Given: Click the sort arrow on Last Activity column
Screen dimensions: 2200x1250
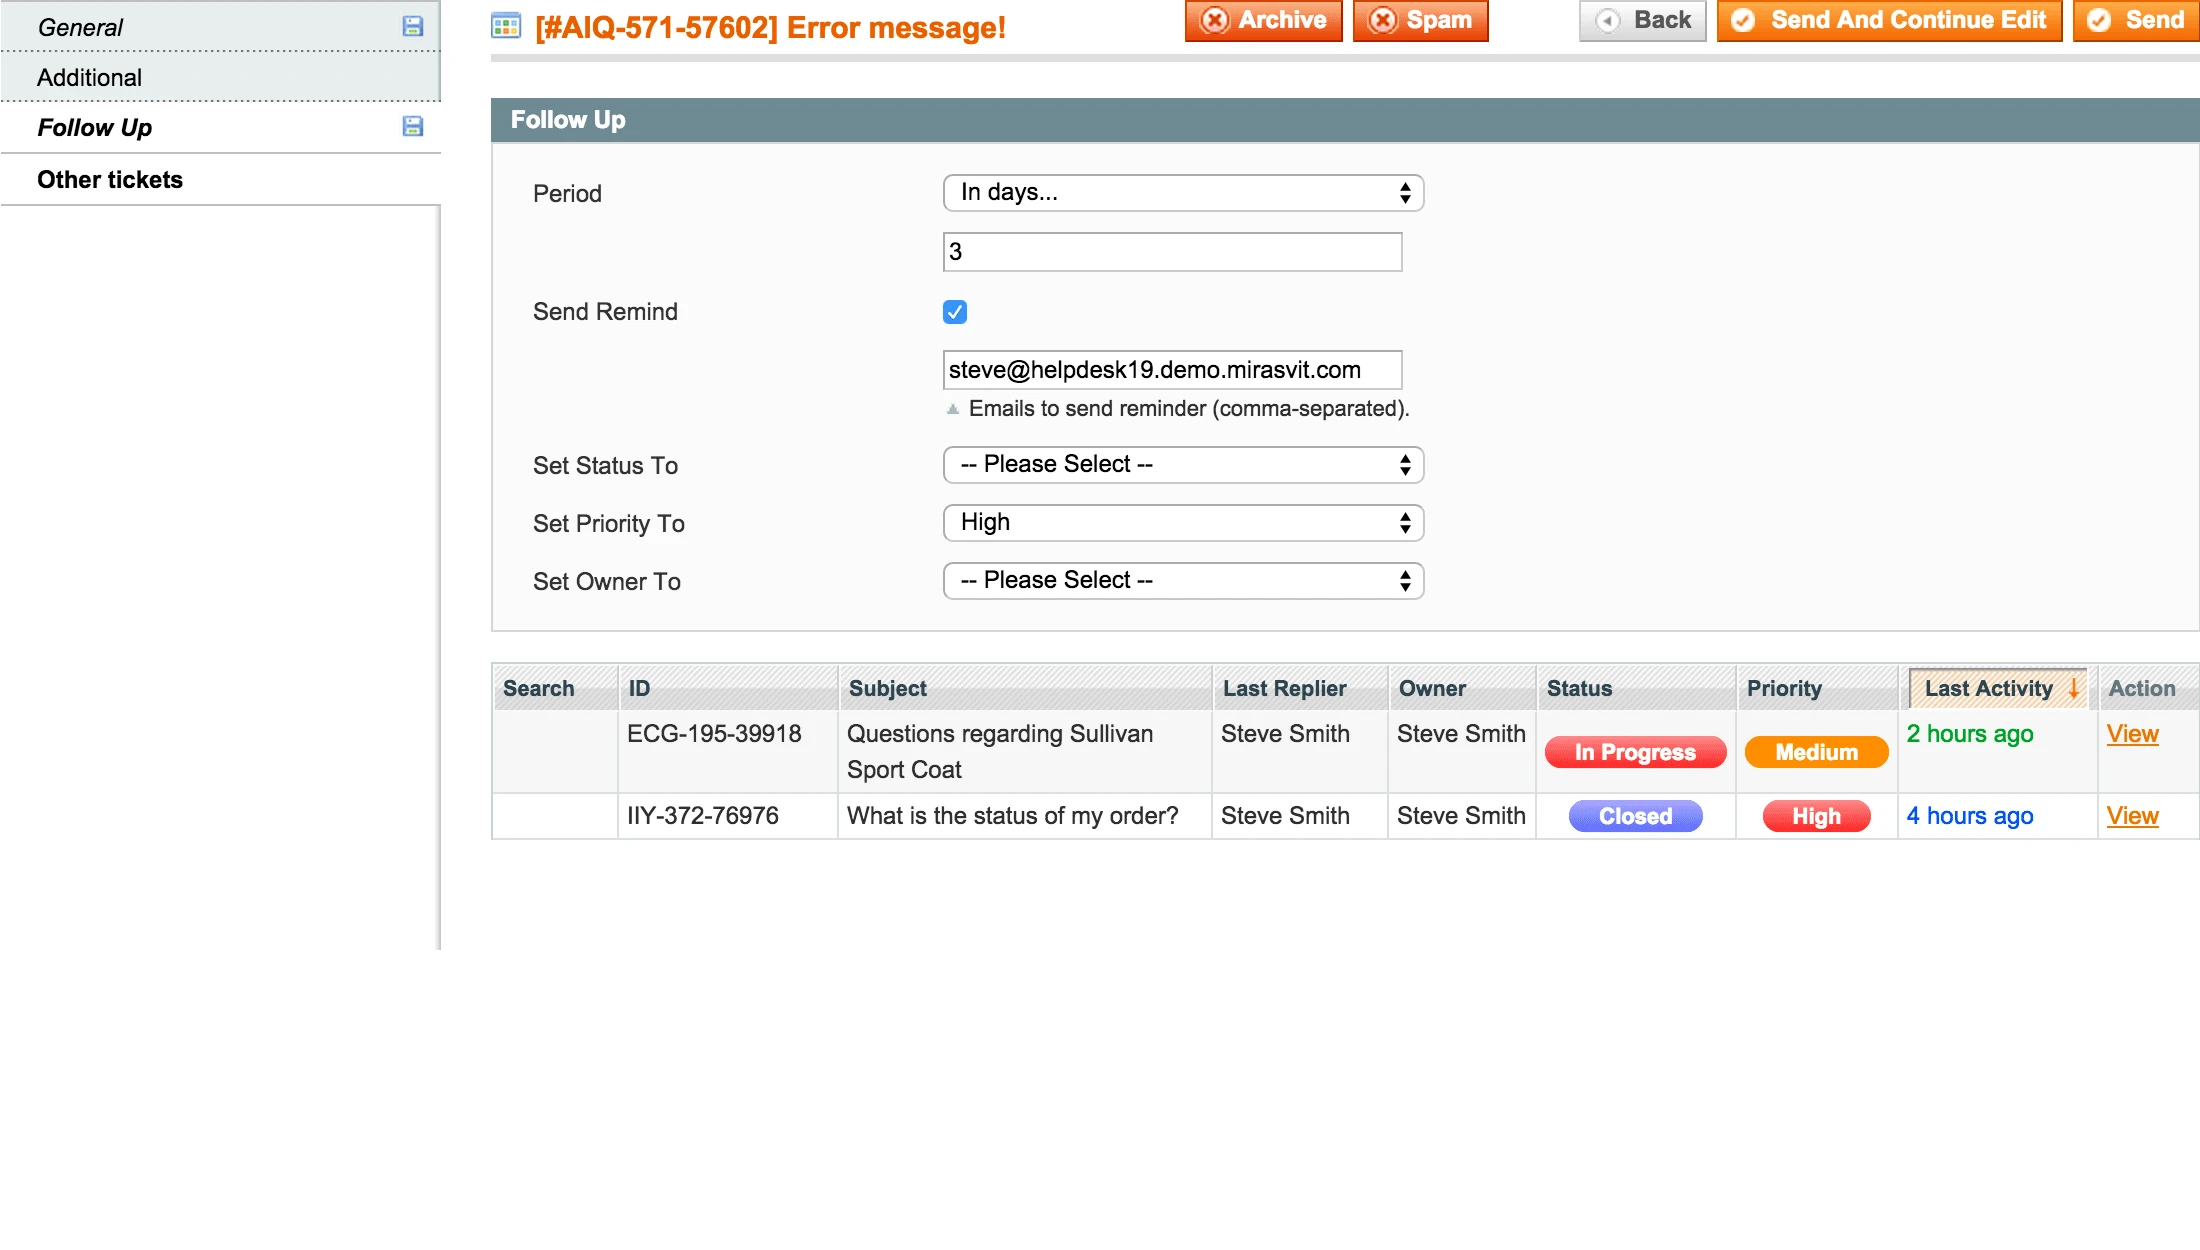Looking at the screenshot, I should point(2072,688).
